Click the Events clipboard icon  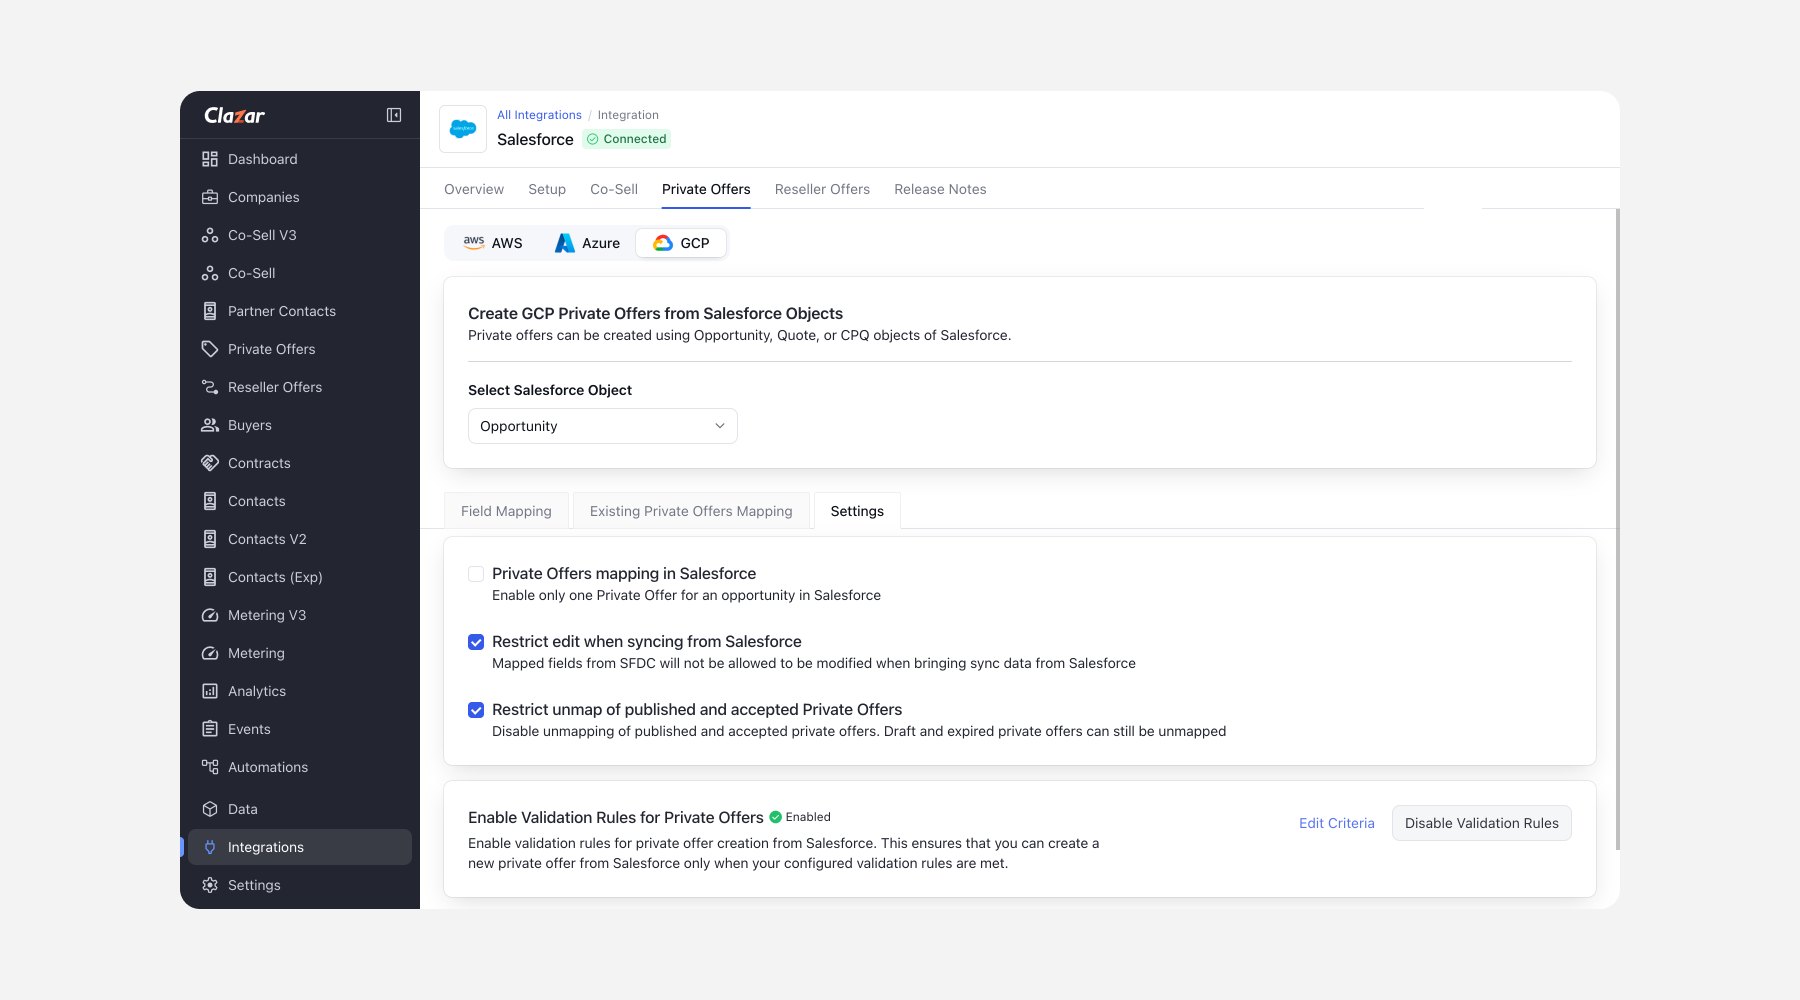pos(210,729)
